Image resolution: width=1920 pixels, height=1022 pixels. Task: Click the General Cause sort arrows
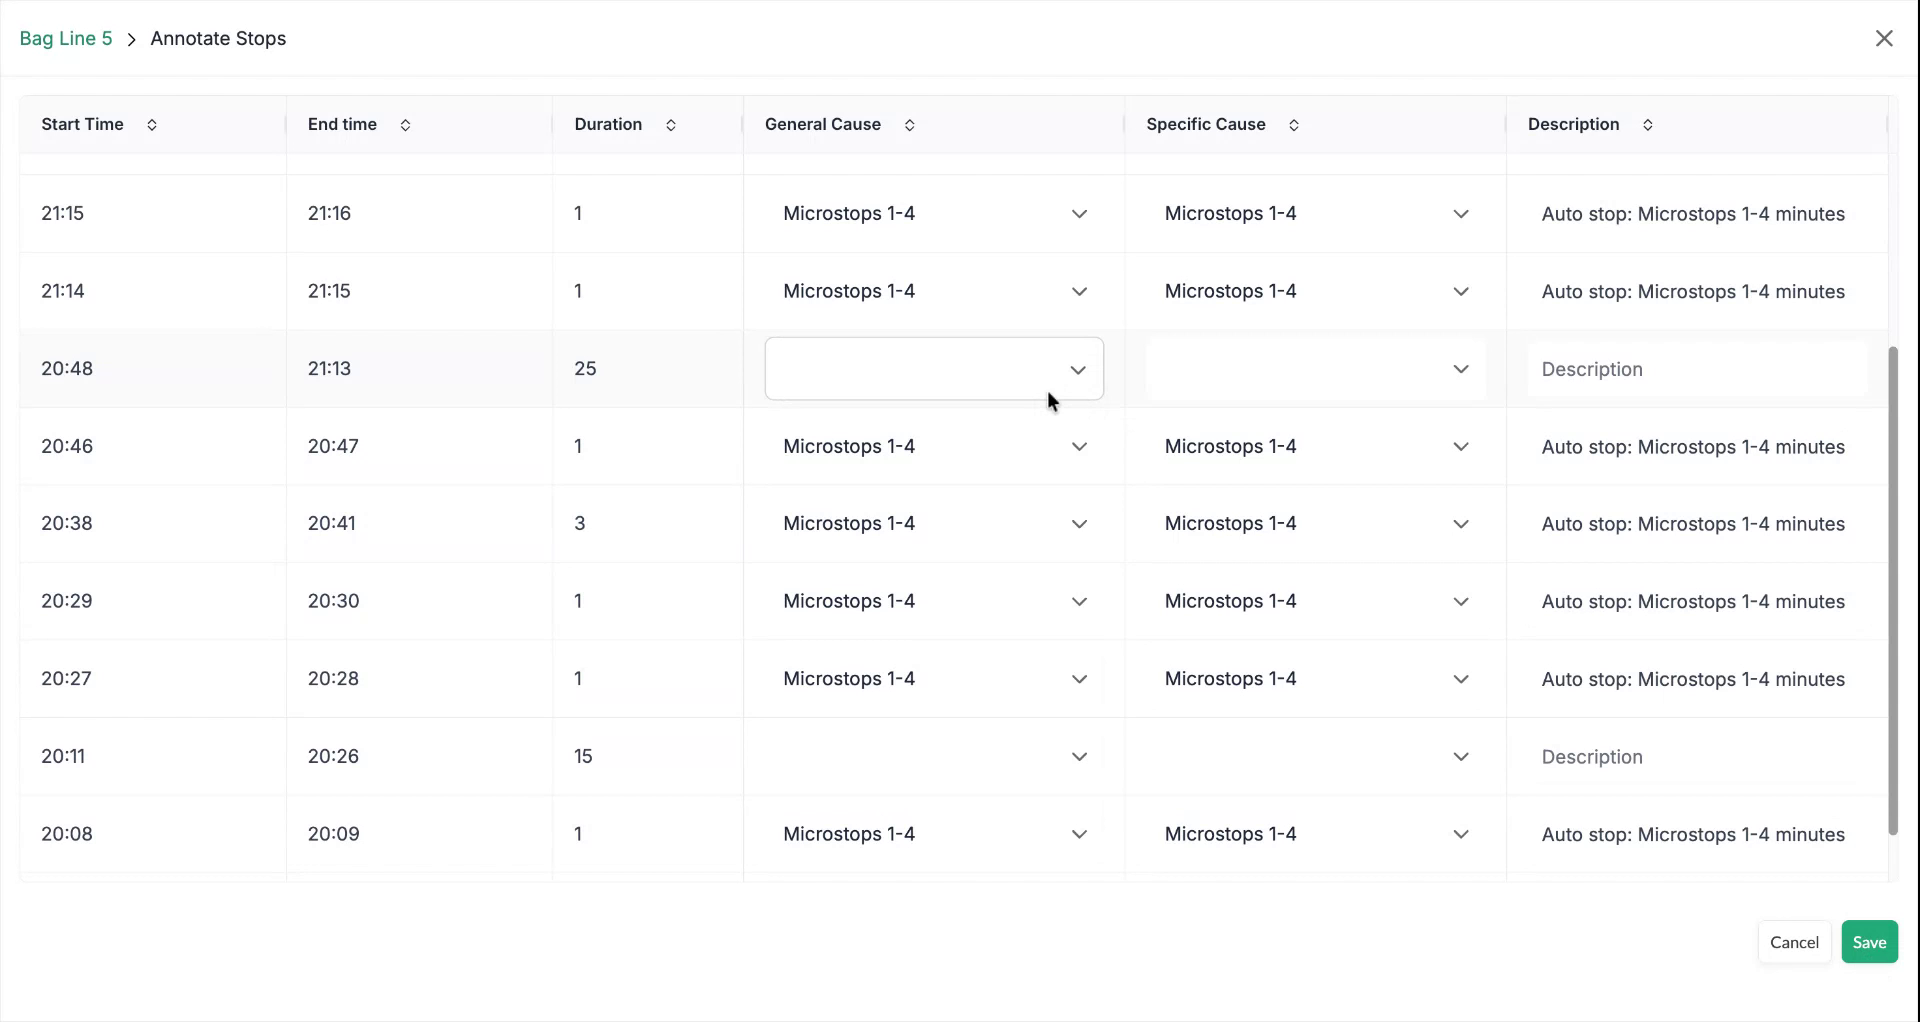tap(909, 125)
